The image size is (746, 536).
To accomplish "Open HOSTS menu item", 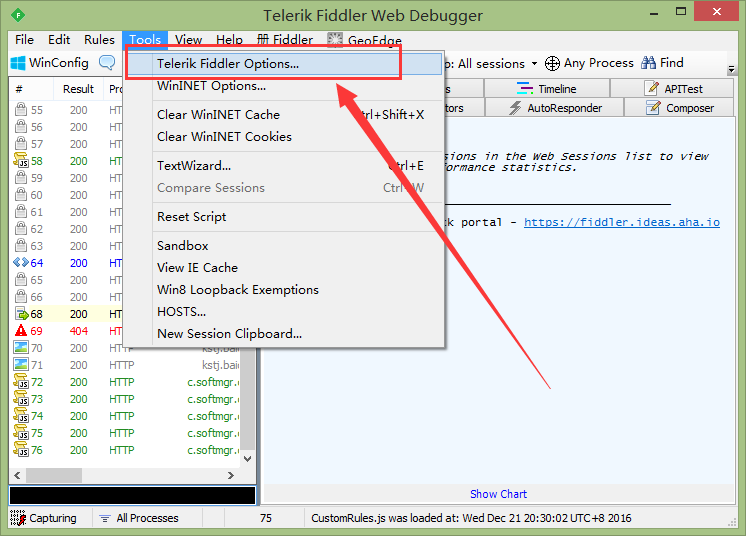I will pos(285,312).
